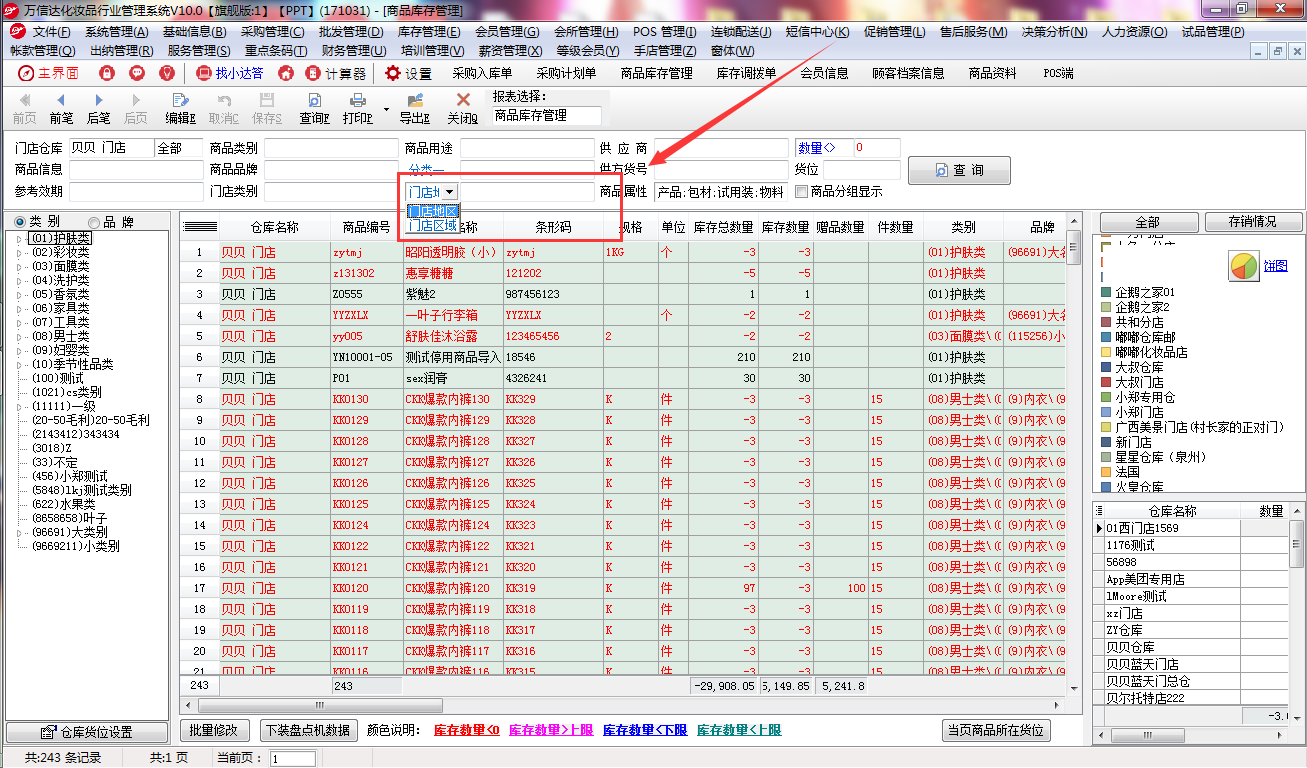Open the 采购入库单 shortcut
Viewport: 1307px width, 768px height.
click(x=482, y=73)
